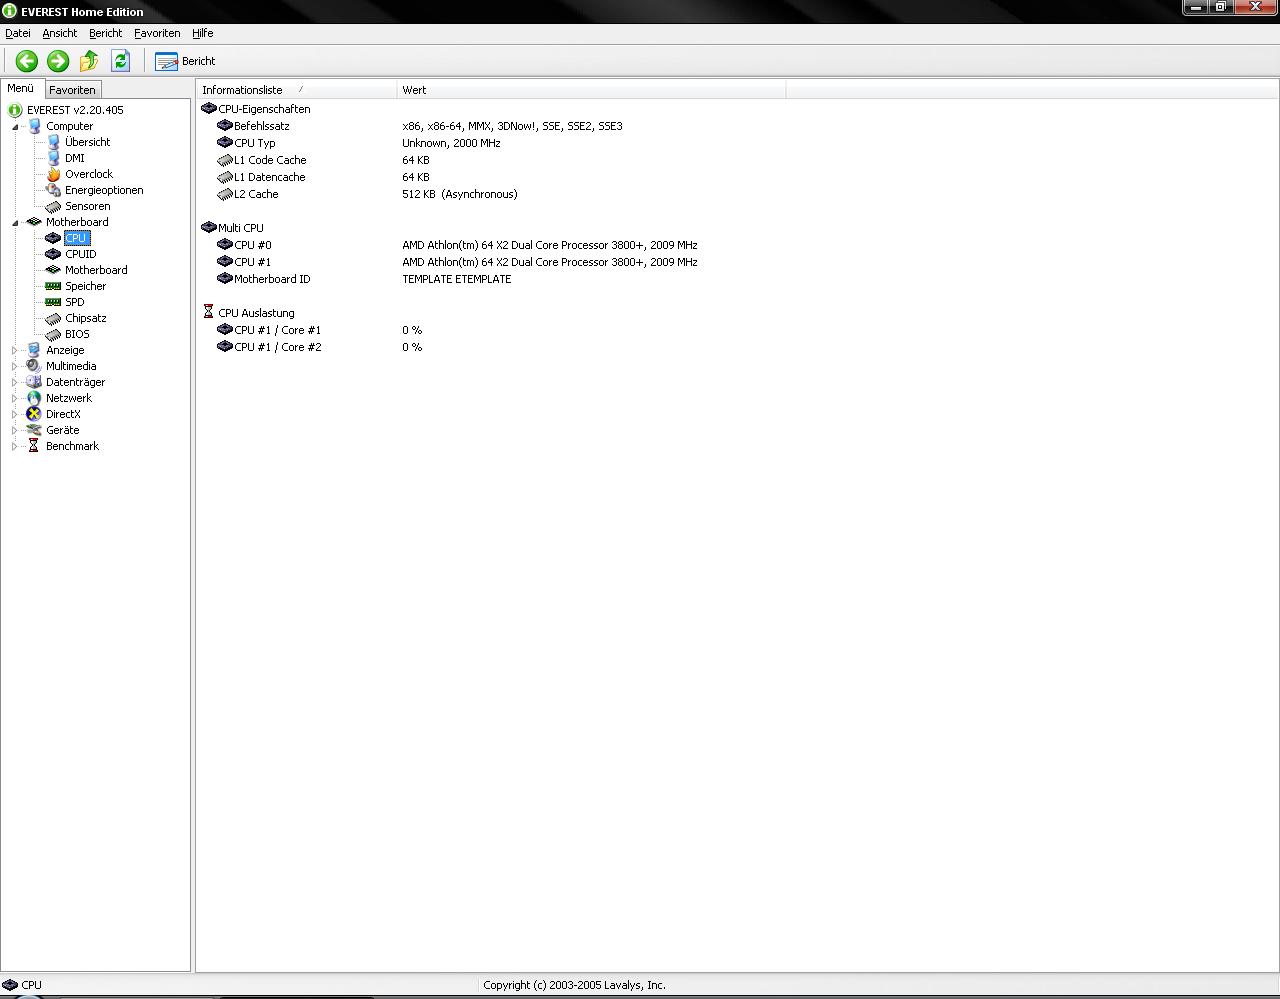Click the Anzeige monitor icon
Image resolution: width=1280 pixels, height=999 pixels.
pos(34,350)
